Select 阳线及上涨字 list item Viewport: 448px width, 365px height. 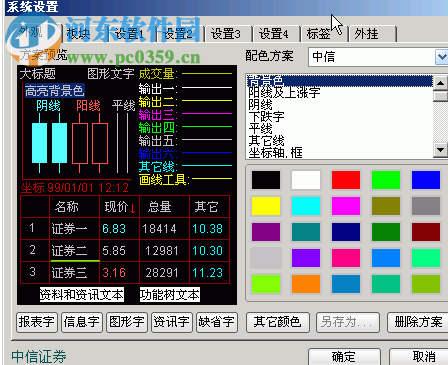point(340,93)
